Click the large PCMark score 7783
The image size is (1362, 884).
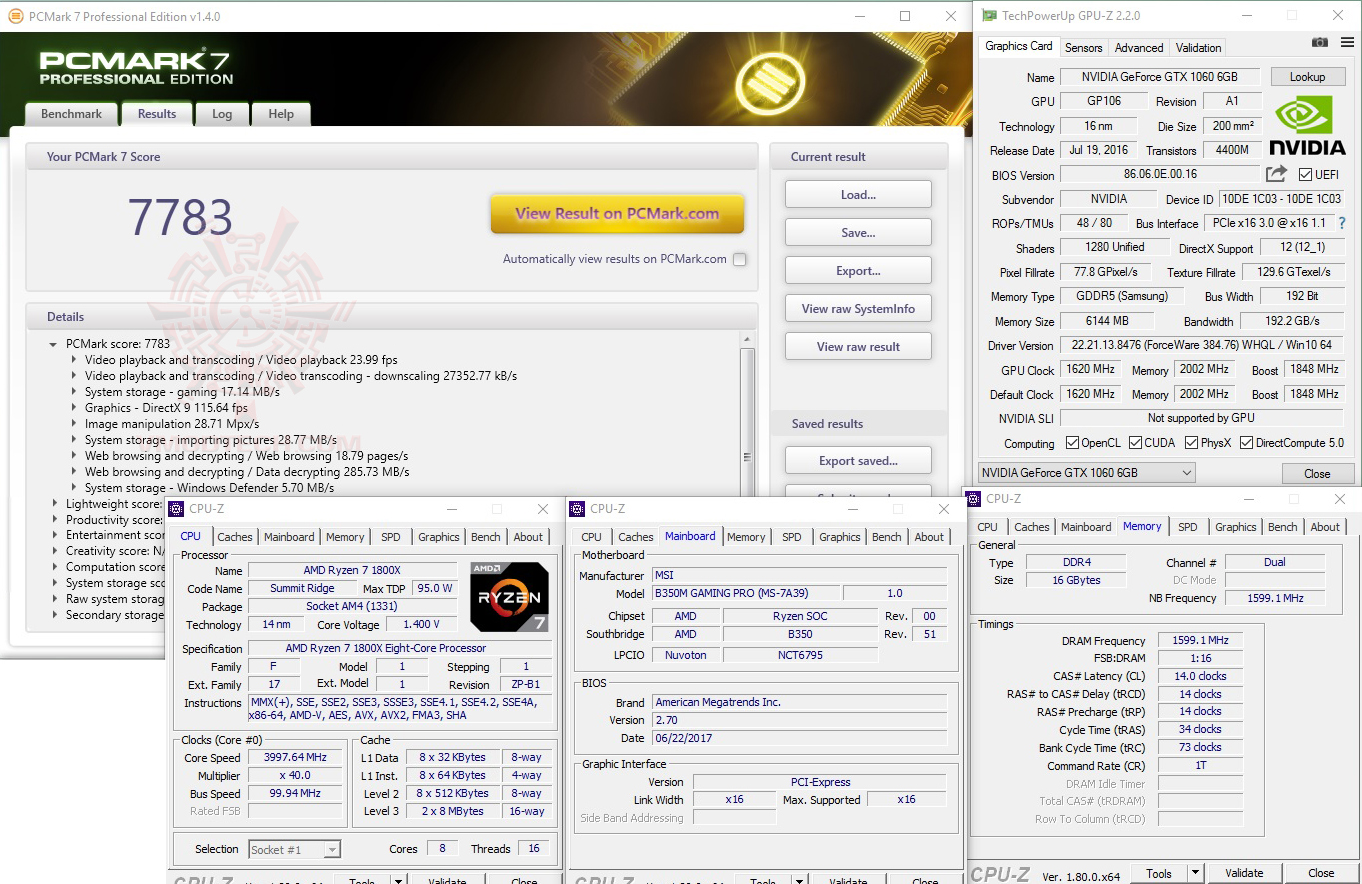[x=180, y=218]
